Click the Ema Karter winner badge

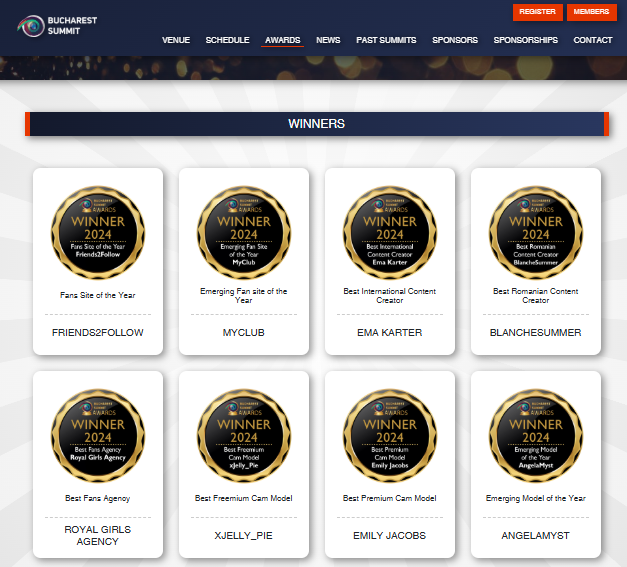[x=390, y=231]
